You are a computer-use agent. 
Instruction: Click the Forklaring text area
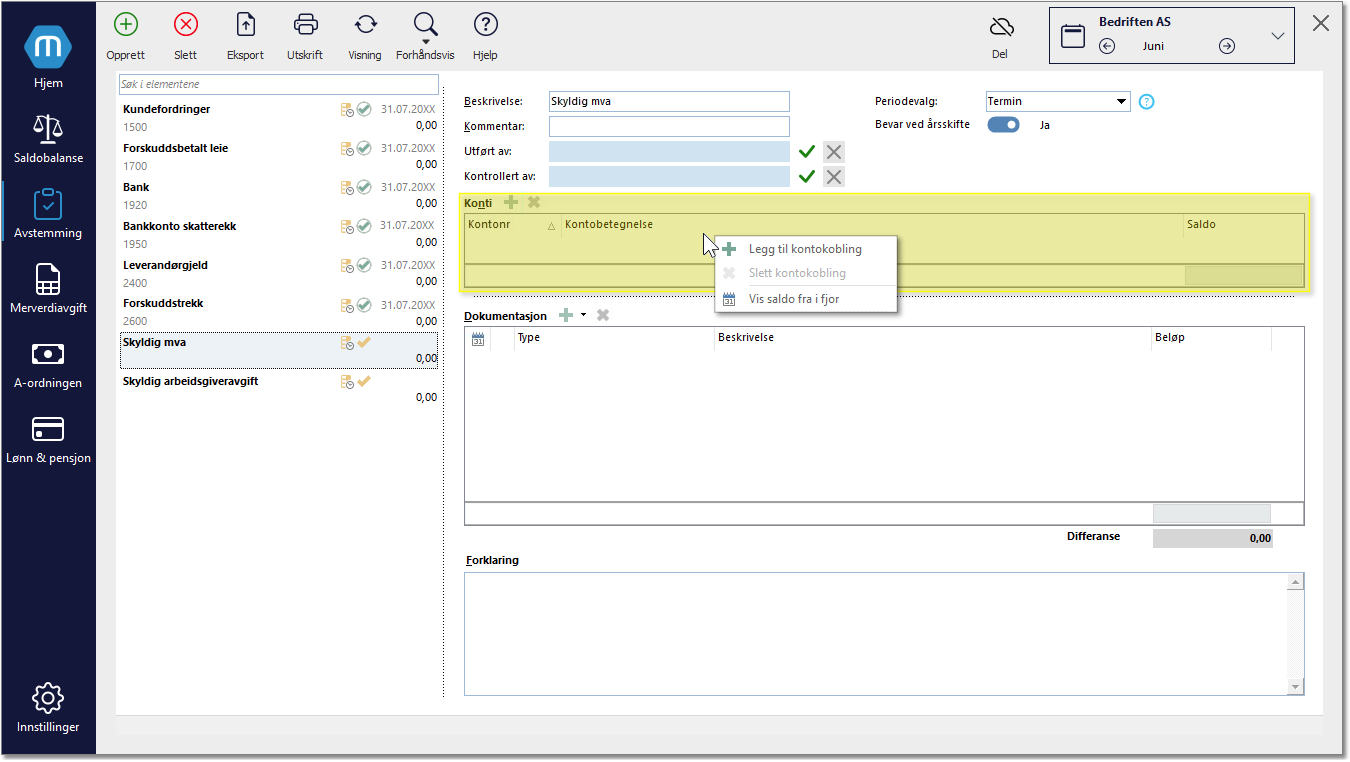point(876,633)
